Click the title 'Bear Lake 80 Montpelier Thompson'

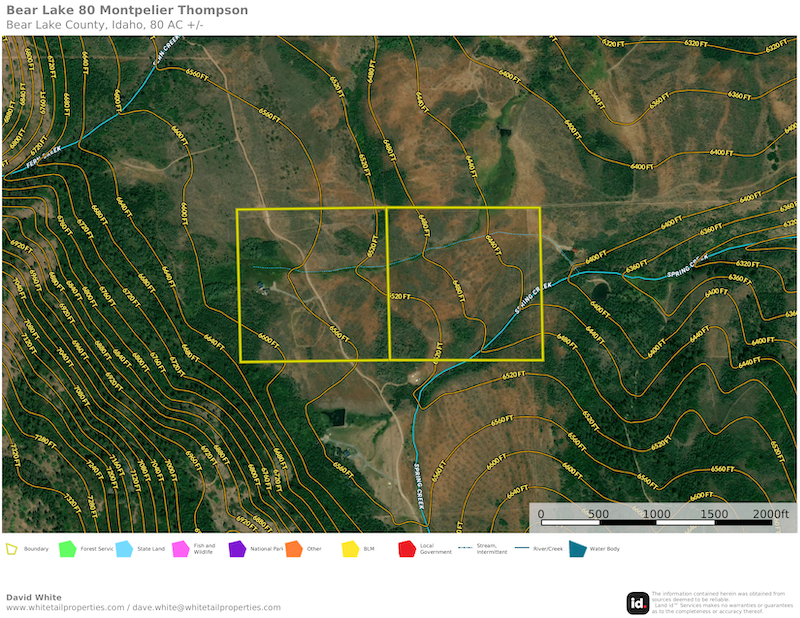coord(127,10)
